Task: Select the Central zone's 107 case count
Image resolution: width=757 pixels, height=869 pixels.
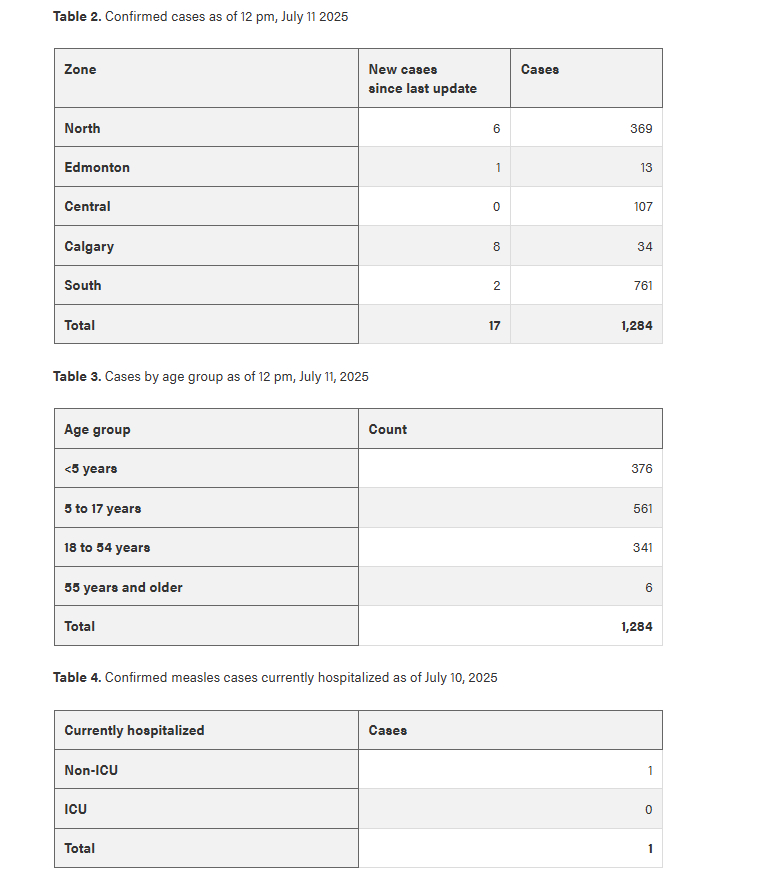Action: 643,207
